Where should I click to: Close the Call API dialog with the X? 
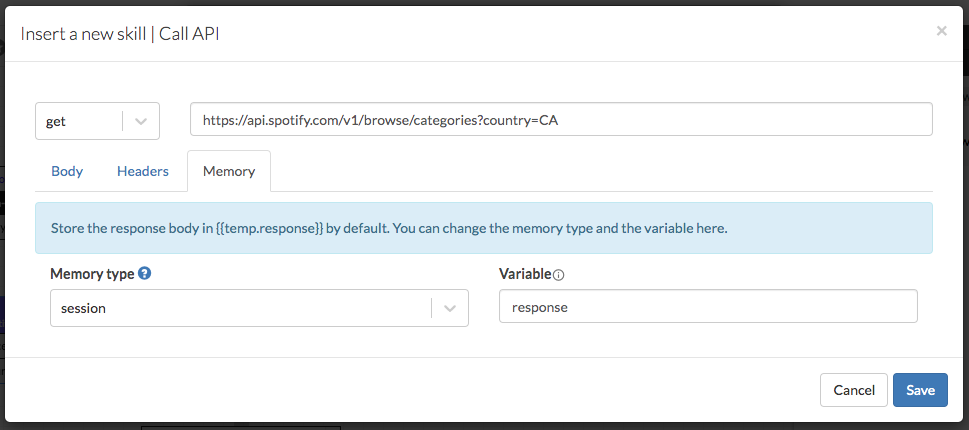click(941, 31)
